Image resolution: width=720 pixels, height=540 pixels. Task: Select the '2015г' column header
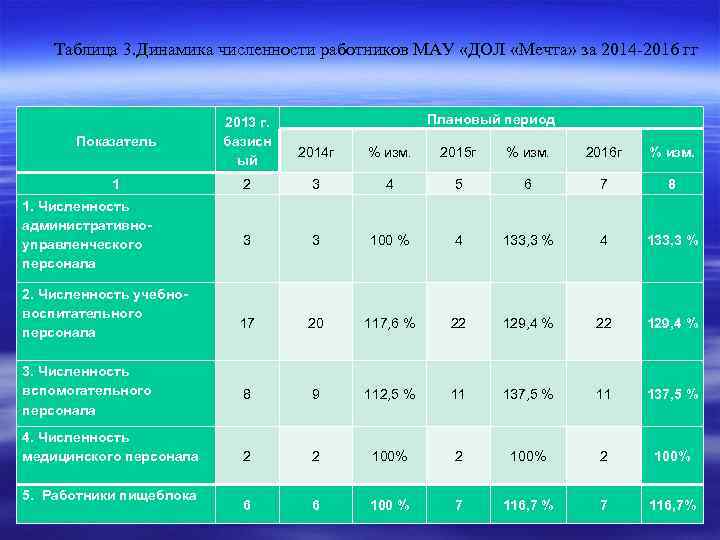point(458,152)
